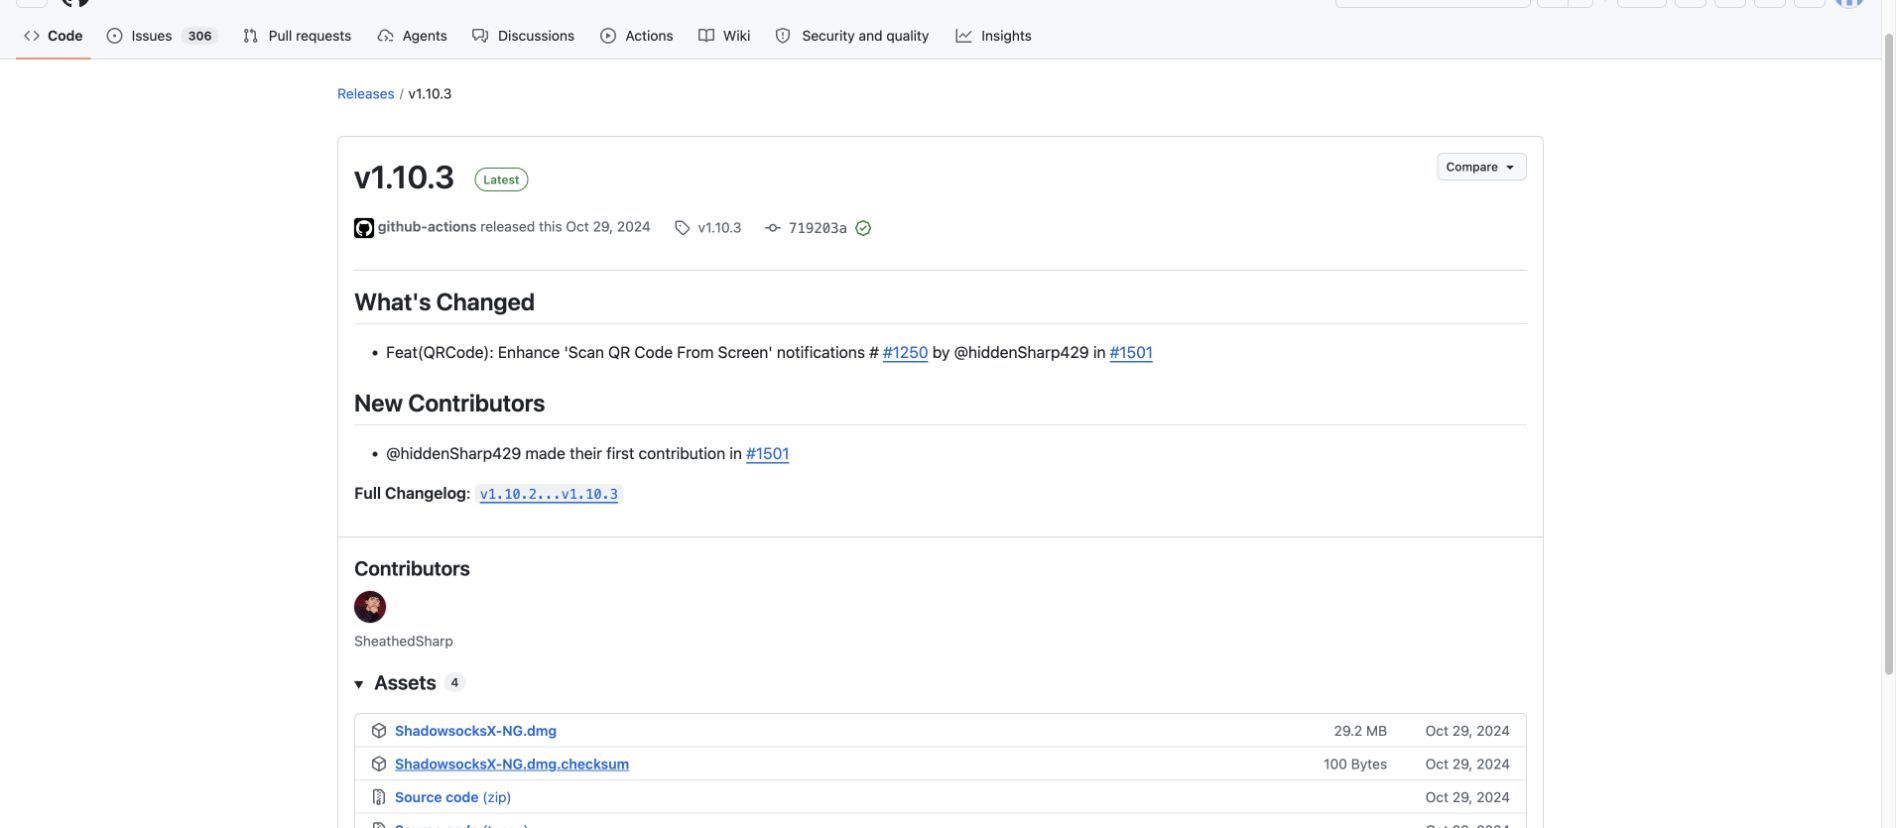Click the commit icon beside 719203a

click(773, 228)
